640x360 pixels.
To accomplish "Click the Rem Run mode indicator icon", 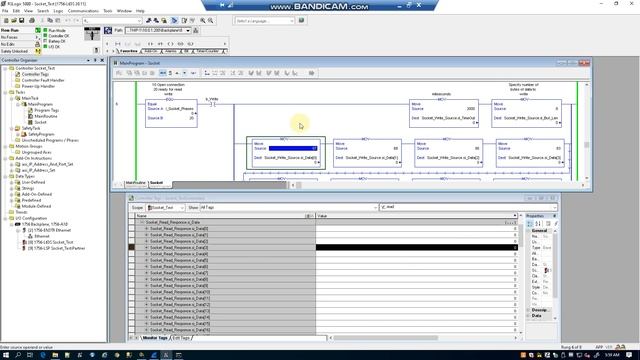I will pos(38,30).
